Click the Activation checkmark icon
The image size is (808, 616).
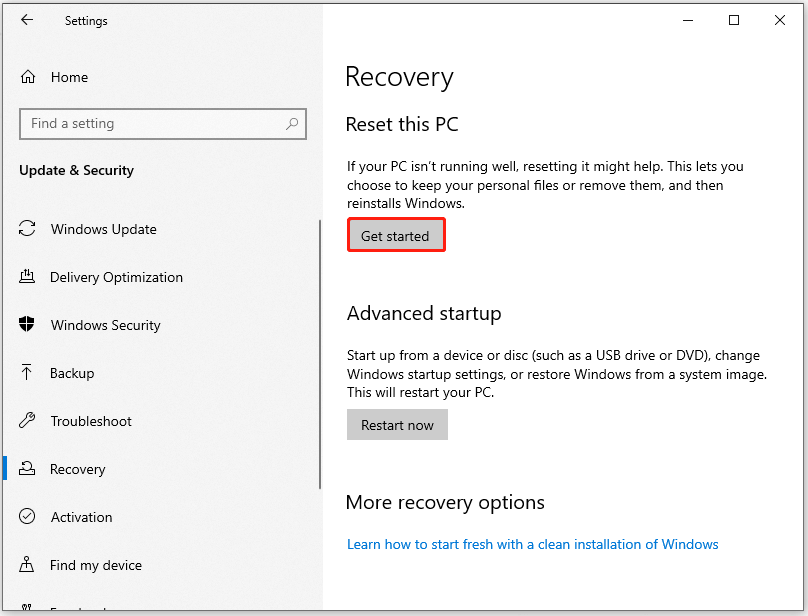(x=28, y=517)
